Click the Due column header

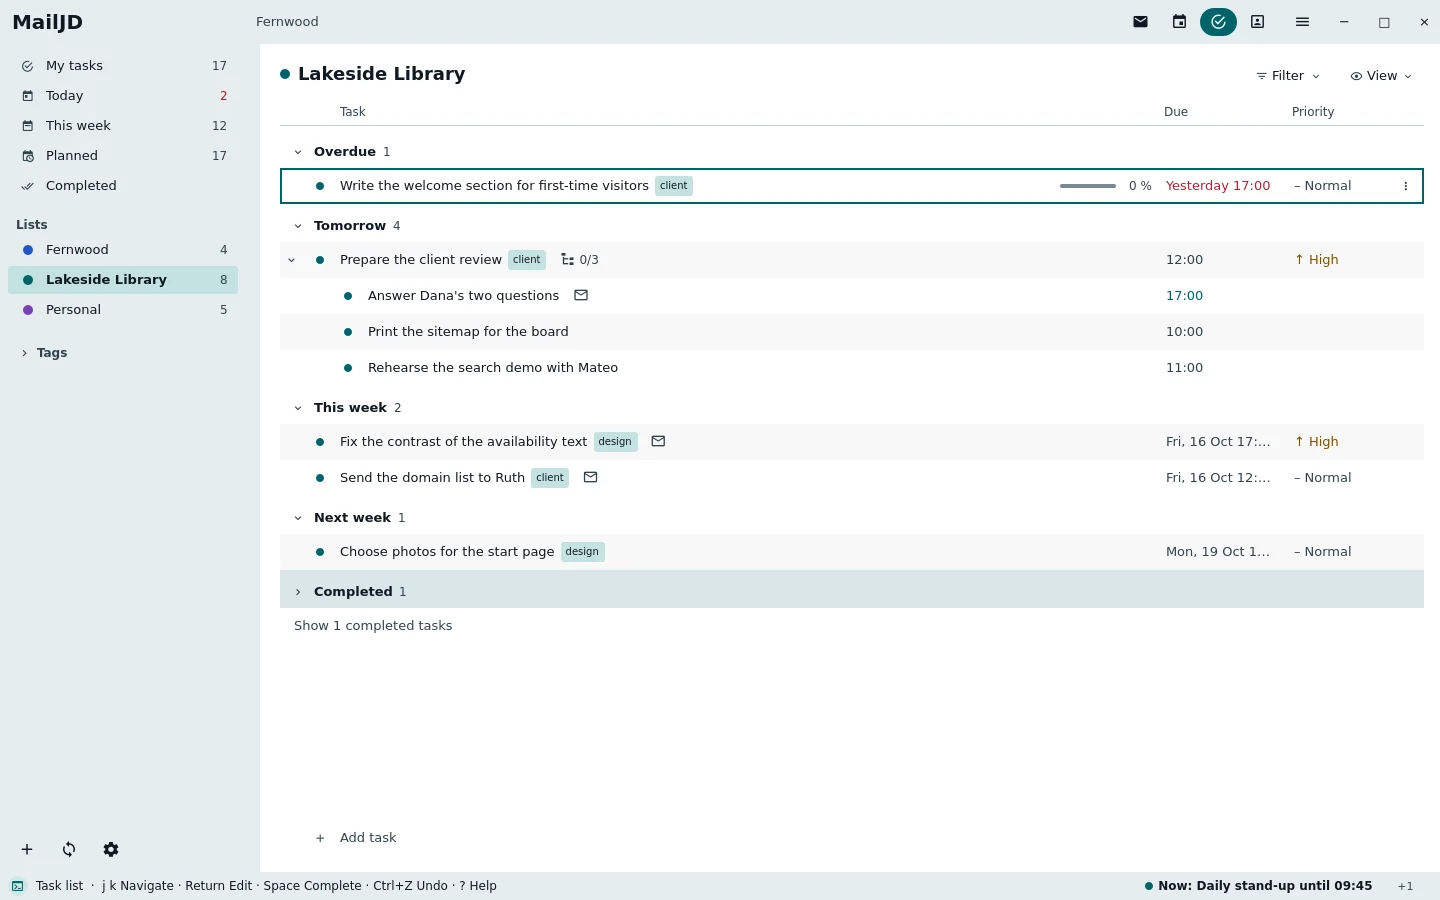coord(1176,112)
